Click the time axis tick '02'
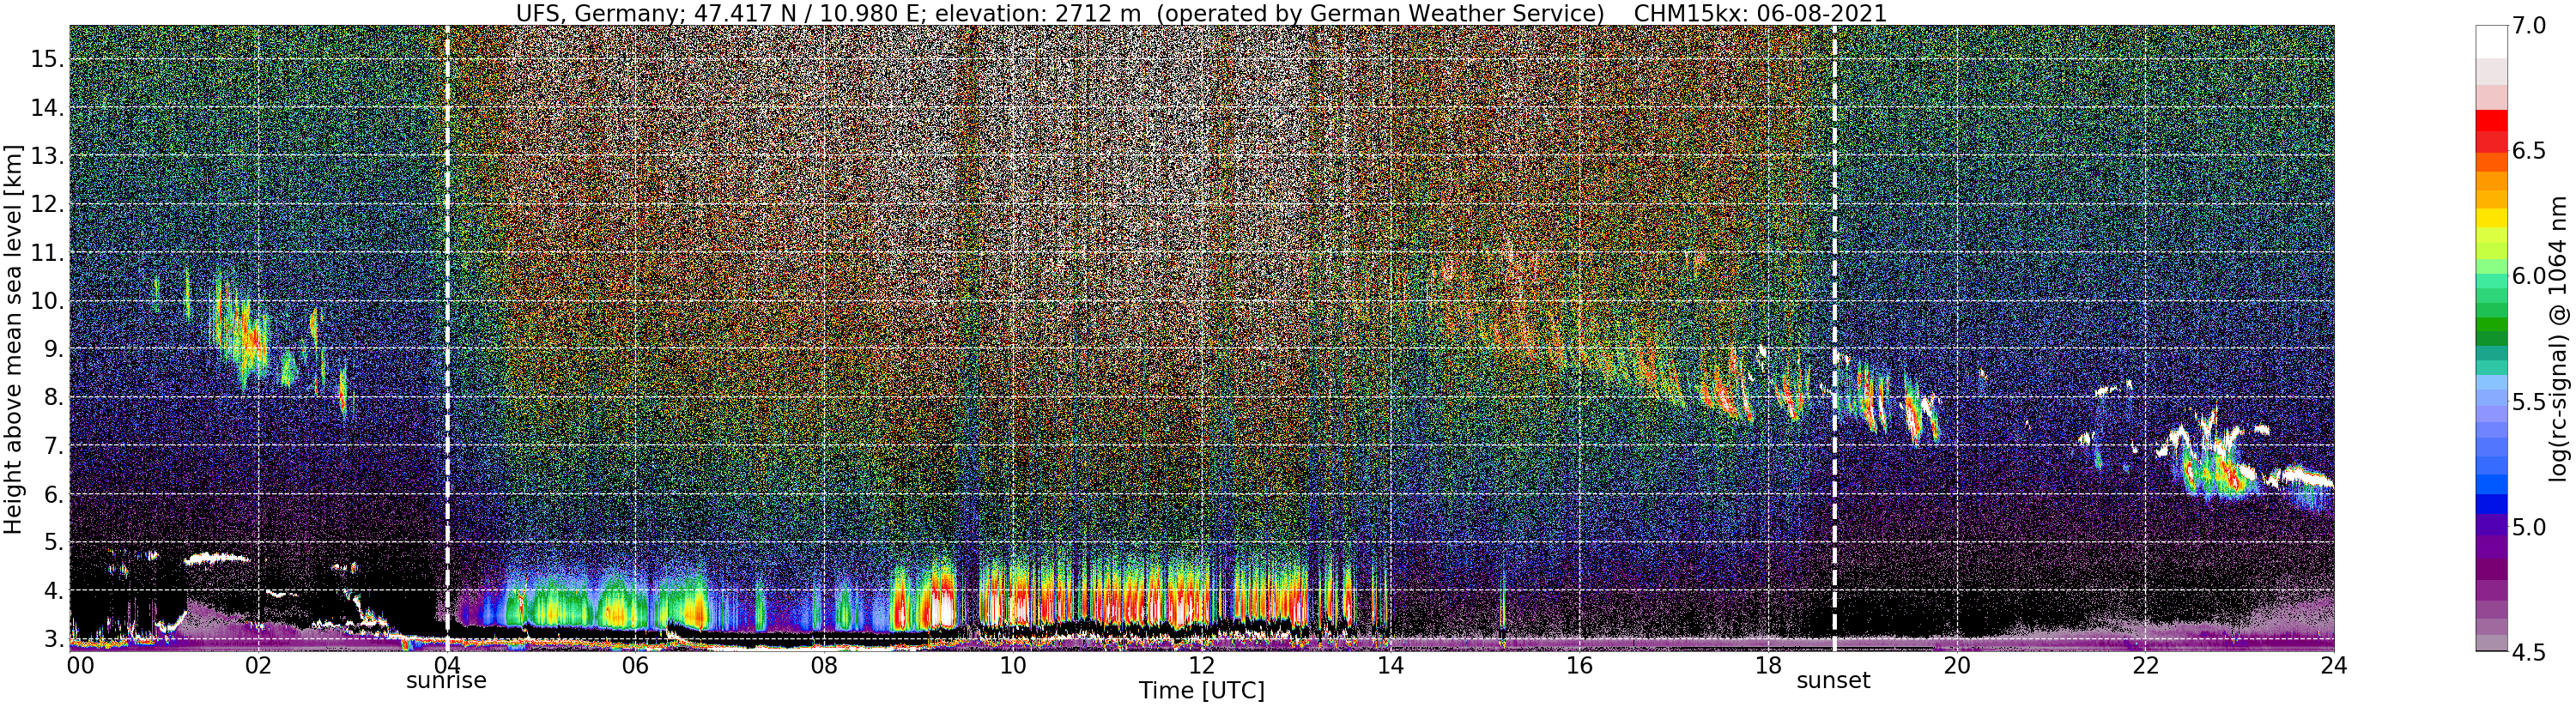 [x=258, y=666]
